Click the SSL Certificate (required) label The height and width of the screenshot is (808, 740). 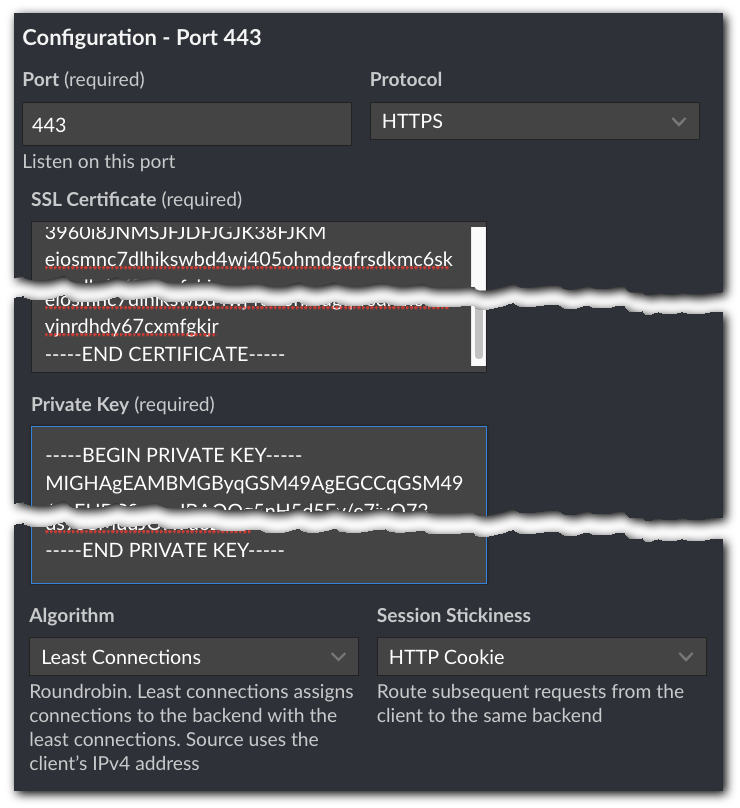click(136, 199)
